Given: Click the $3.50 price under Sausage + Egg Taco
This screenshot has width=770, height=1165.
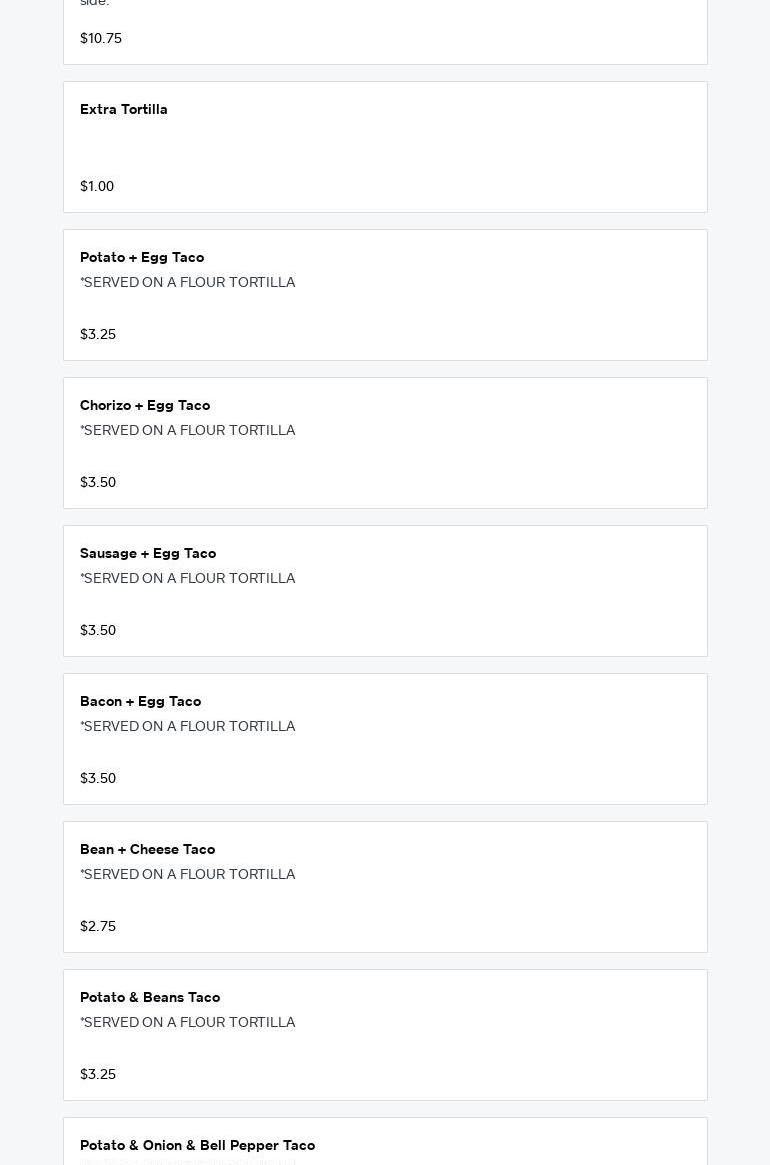Looking at the screenshot, I should (98, 631).
